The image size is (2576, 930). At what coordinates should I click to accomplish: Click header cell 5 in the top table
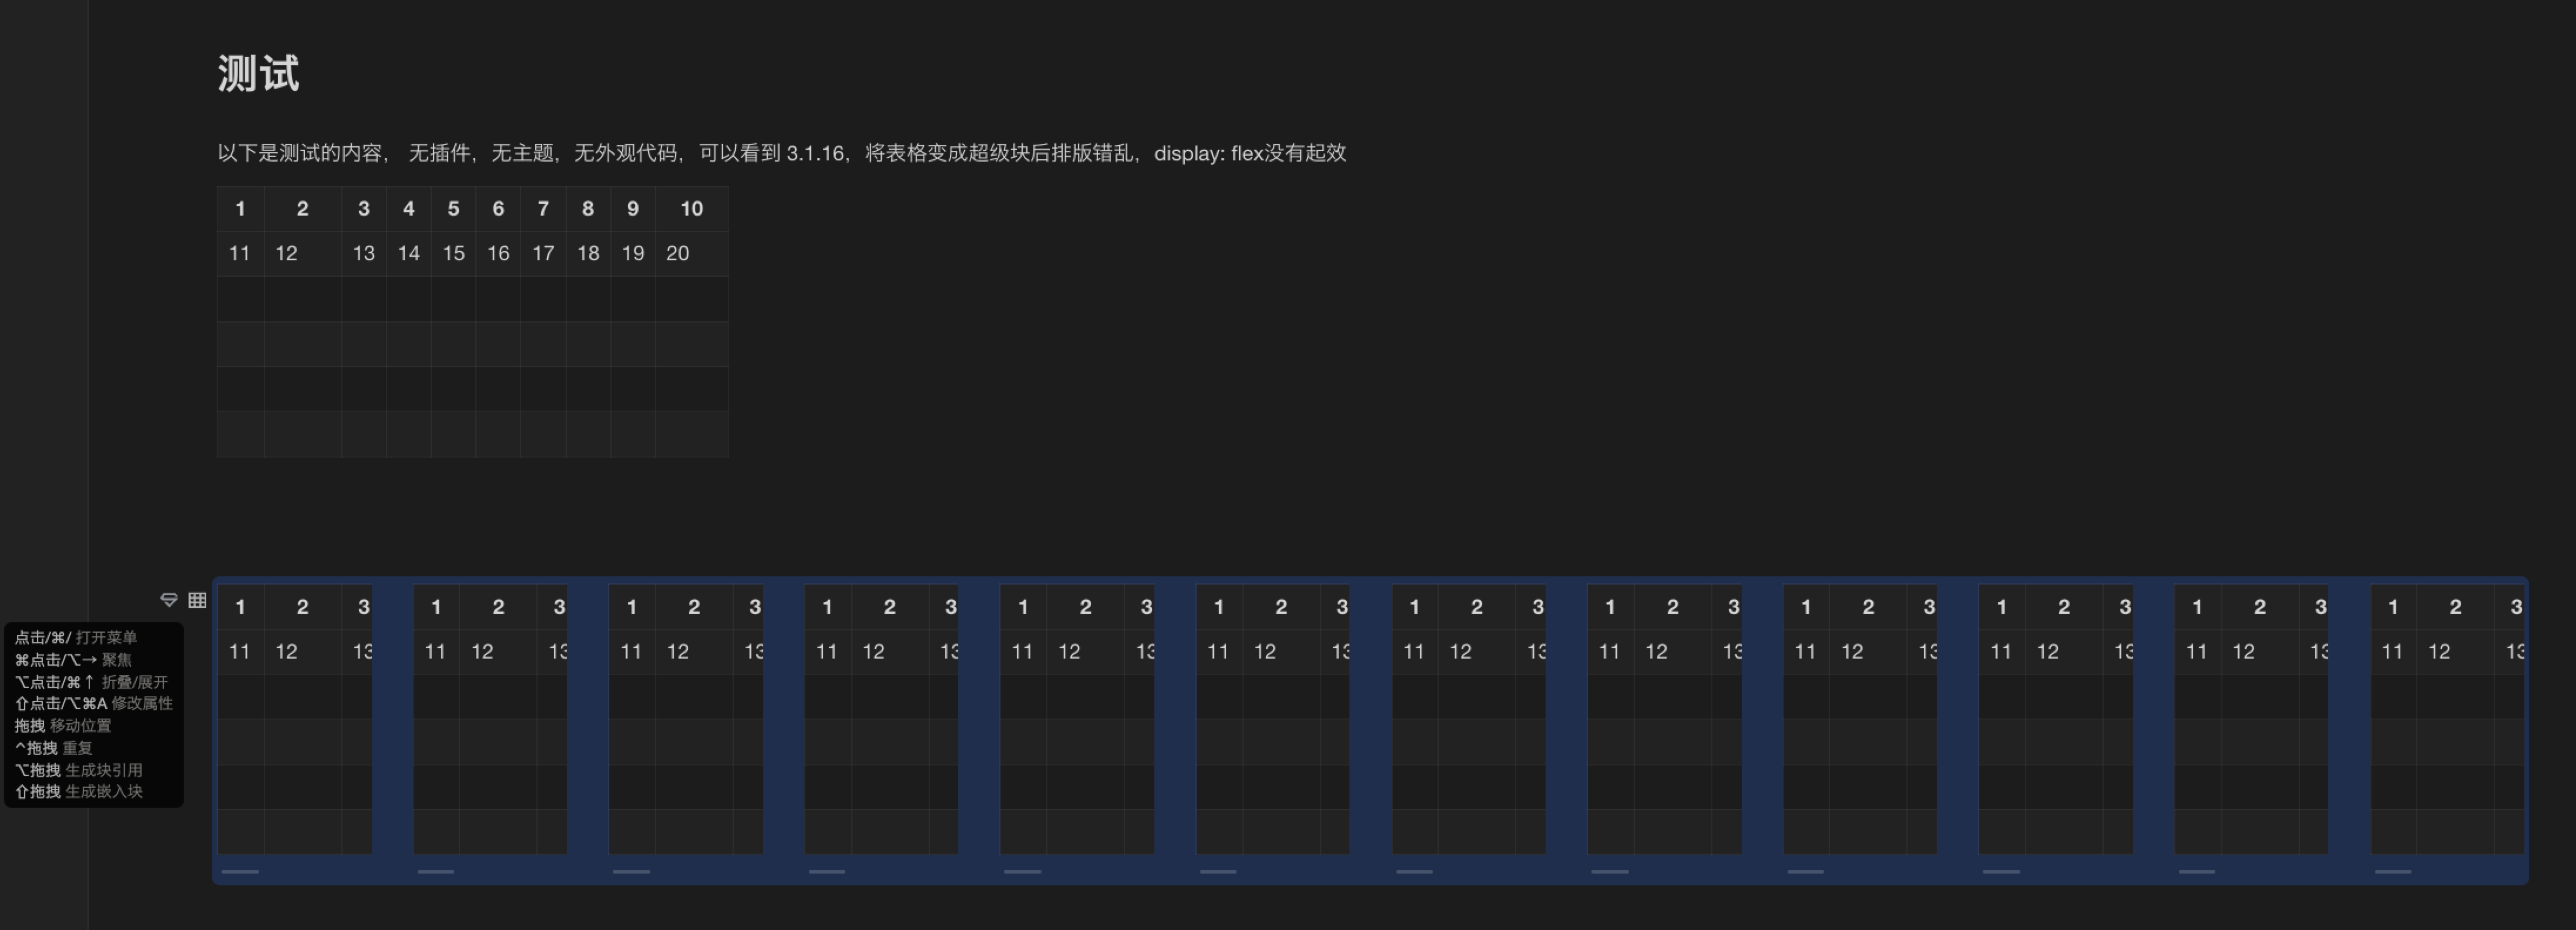(x=453, y=209)
